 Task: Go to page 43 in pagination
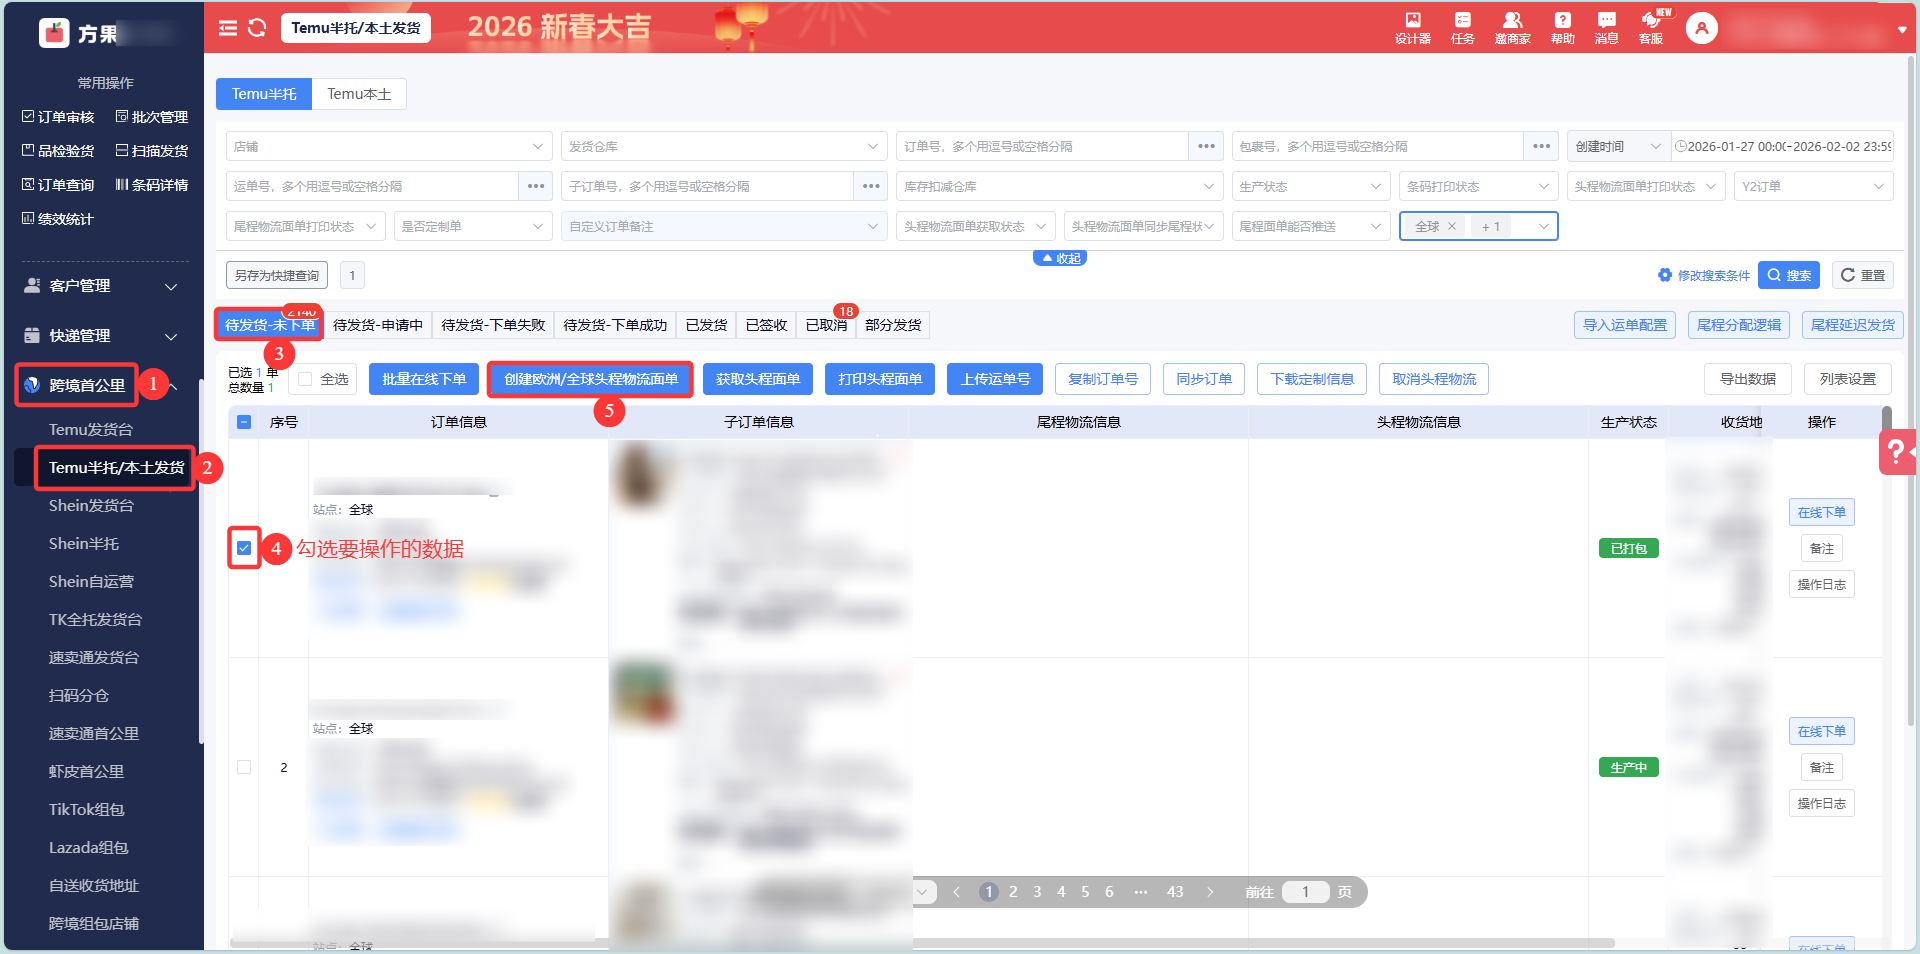tap(1175, 892)
